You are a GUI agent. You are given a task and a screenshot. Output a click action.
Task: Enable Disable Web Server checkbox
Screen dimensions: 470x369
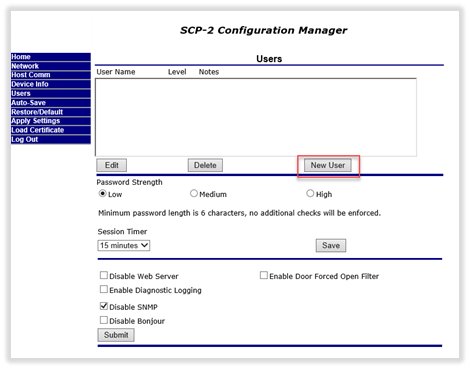tap(104, 275)
